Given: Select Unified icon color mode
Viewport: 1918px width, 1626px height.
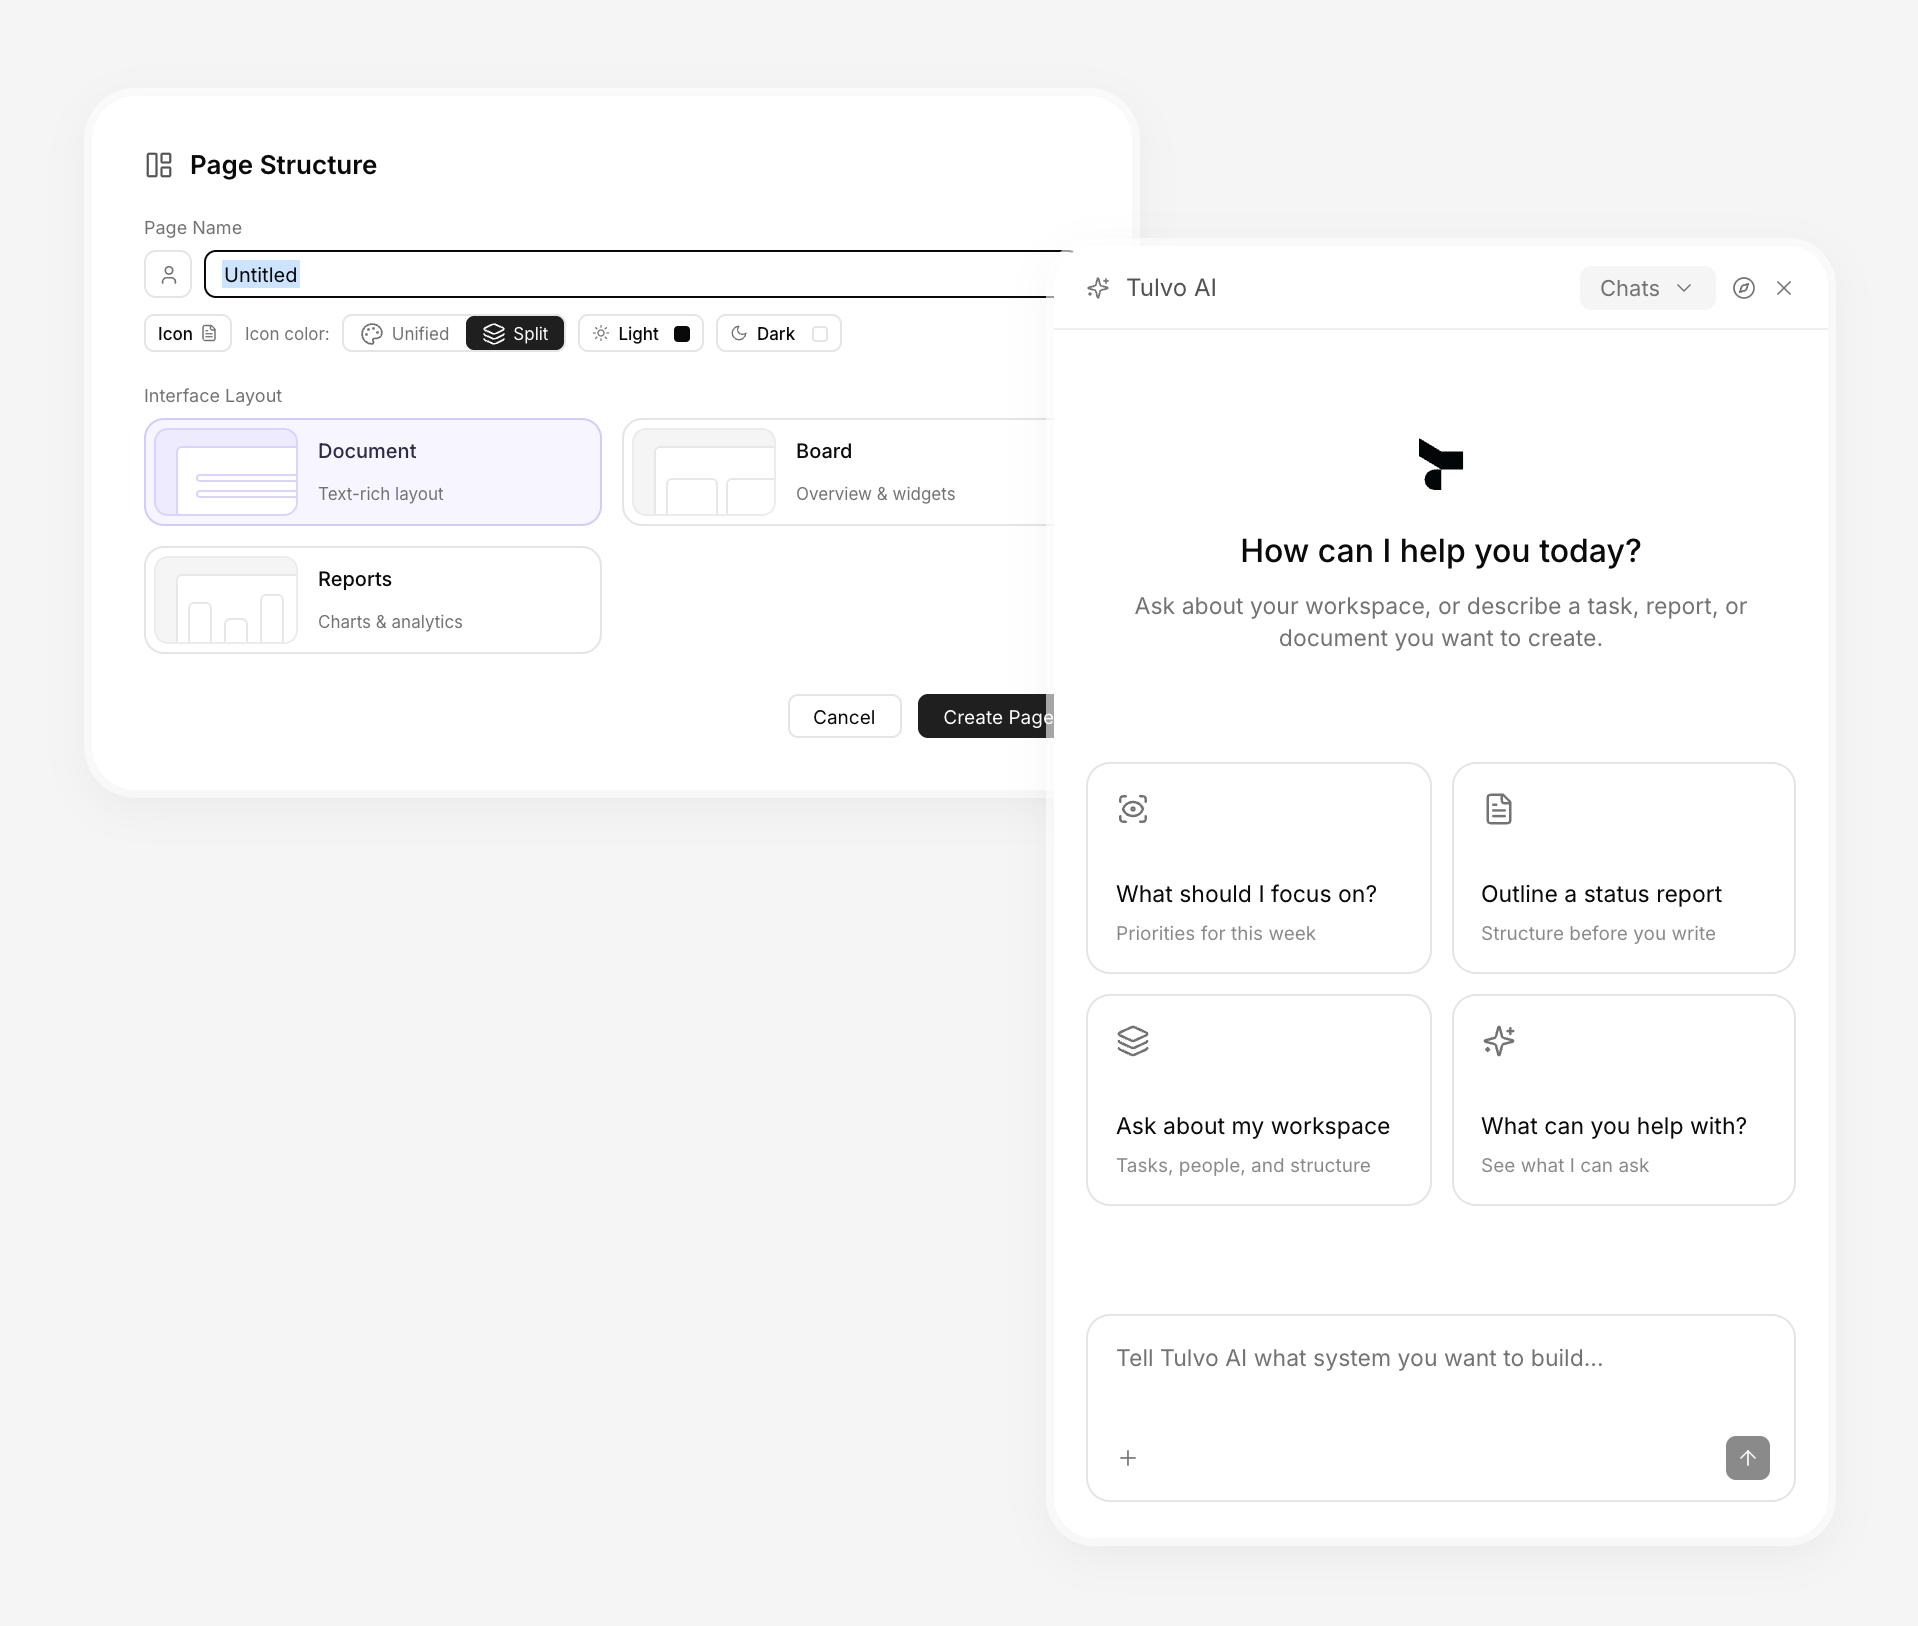Looking at the screenshot, I should (x=405, y=333).
